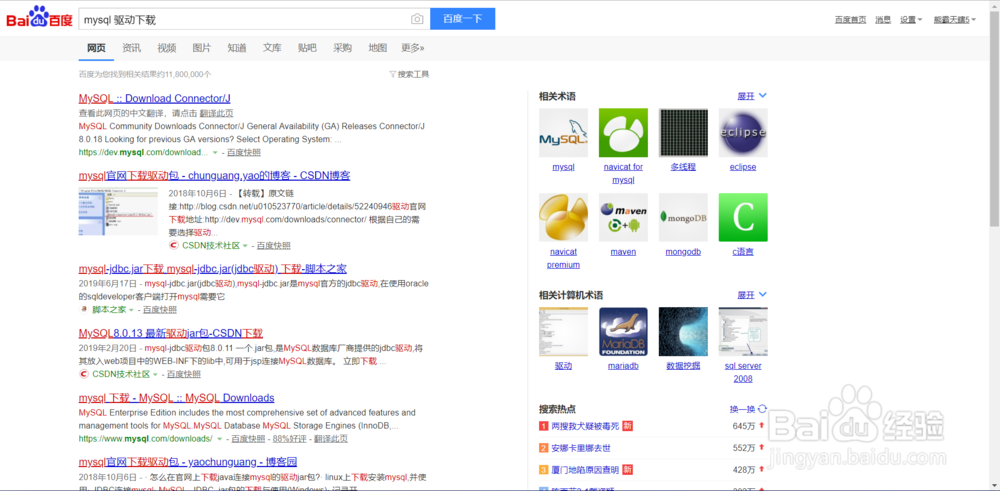Screen dimensions: 1000x491
Task: Open dropdown beside CSDN技术社区 in second result
Action: click(x=245, y=246)
